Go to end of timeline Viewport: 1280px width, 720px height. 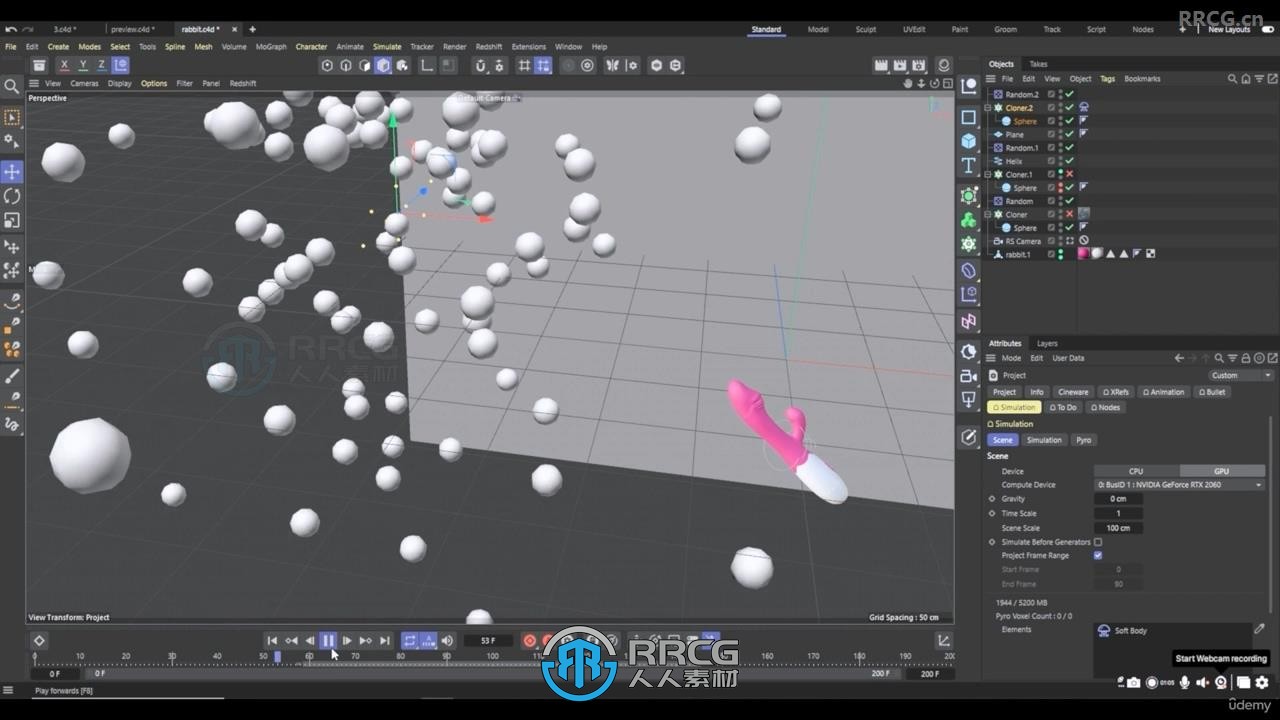(385, 640)
